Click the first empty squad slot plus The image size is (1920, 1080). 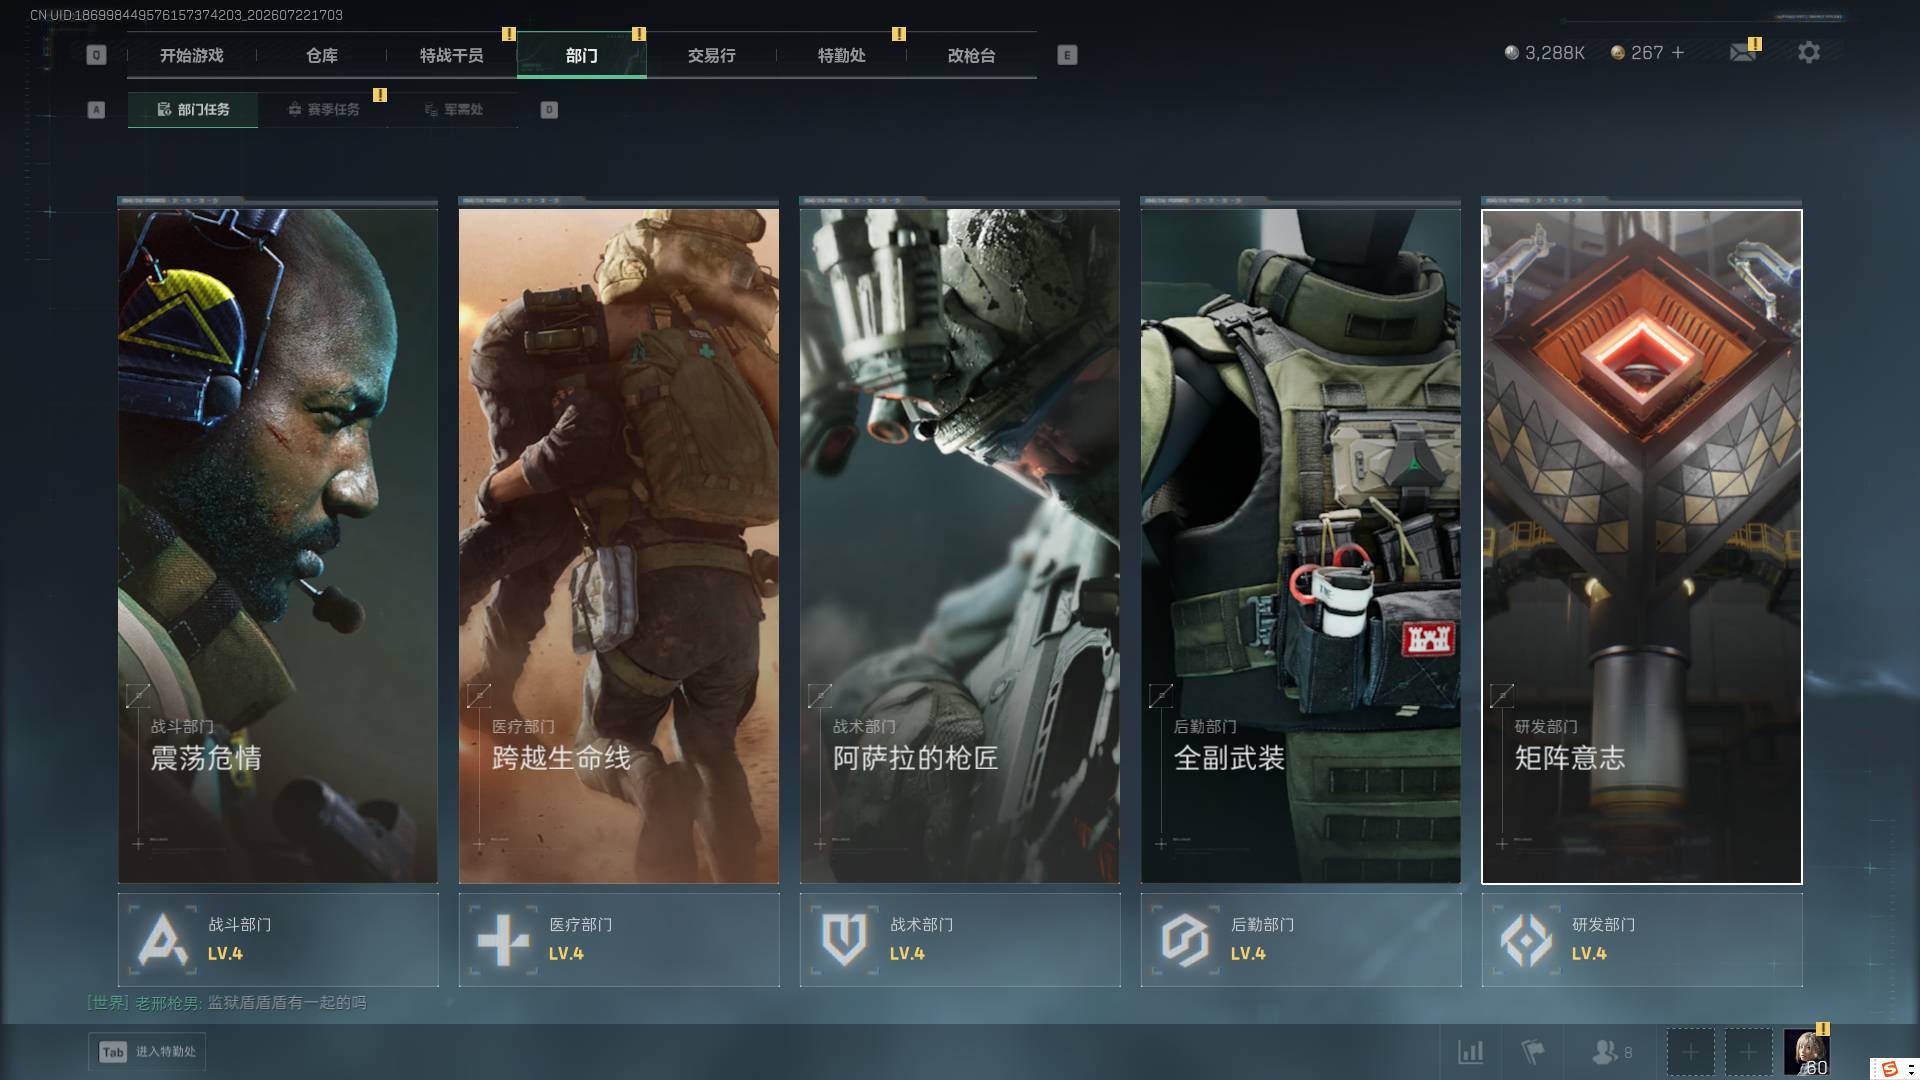click(1690, 1052)
